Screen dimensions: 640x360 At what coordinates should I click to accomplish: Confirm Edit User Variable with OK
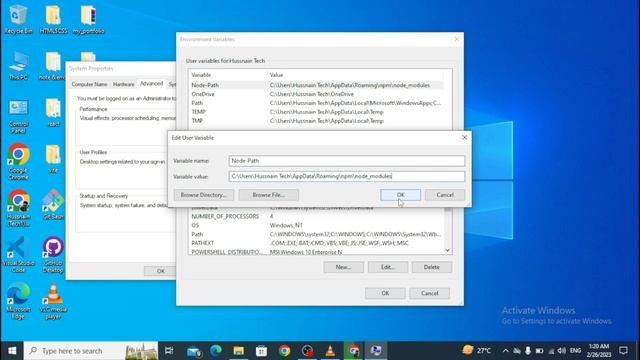[400, 195]
